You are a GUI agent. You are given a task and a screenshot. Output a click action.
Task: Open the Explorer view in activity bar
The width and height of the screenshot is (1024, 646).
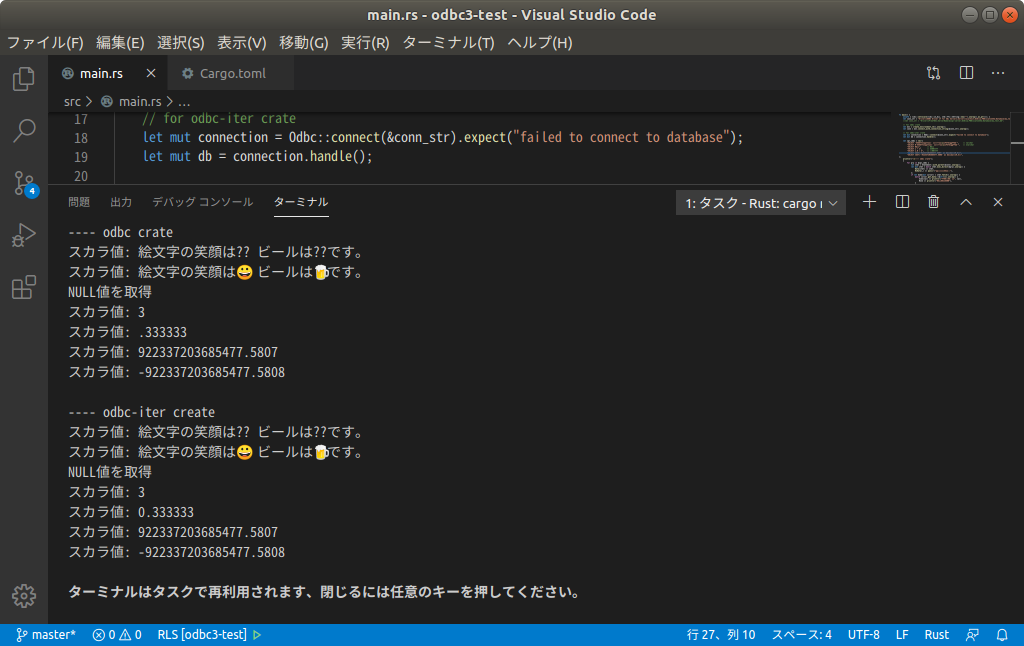click(24, 79)
